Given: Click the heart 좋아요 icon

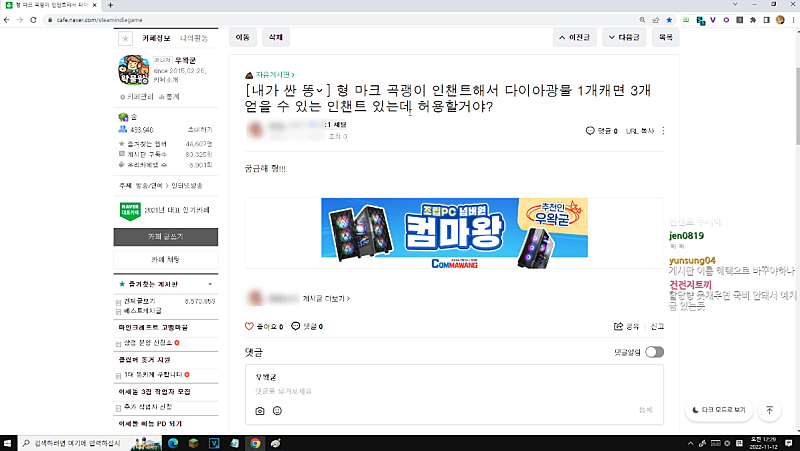Looking at the screenshot, I should 249,326.
